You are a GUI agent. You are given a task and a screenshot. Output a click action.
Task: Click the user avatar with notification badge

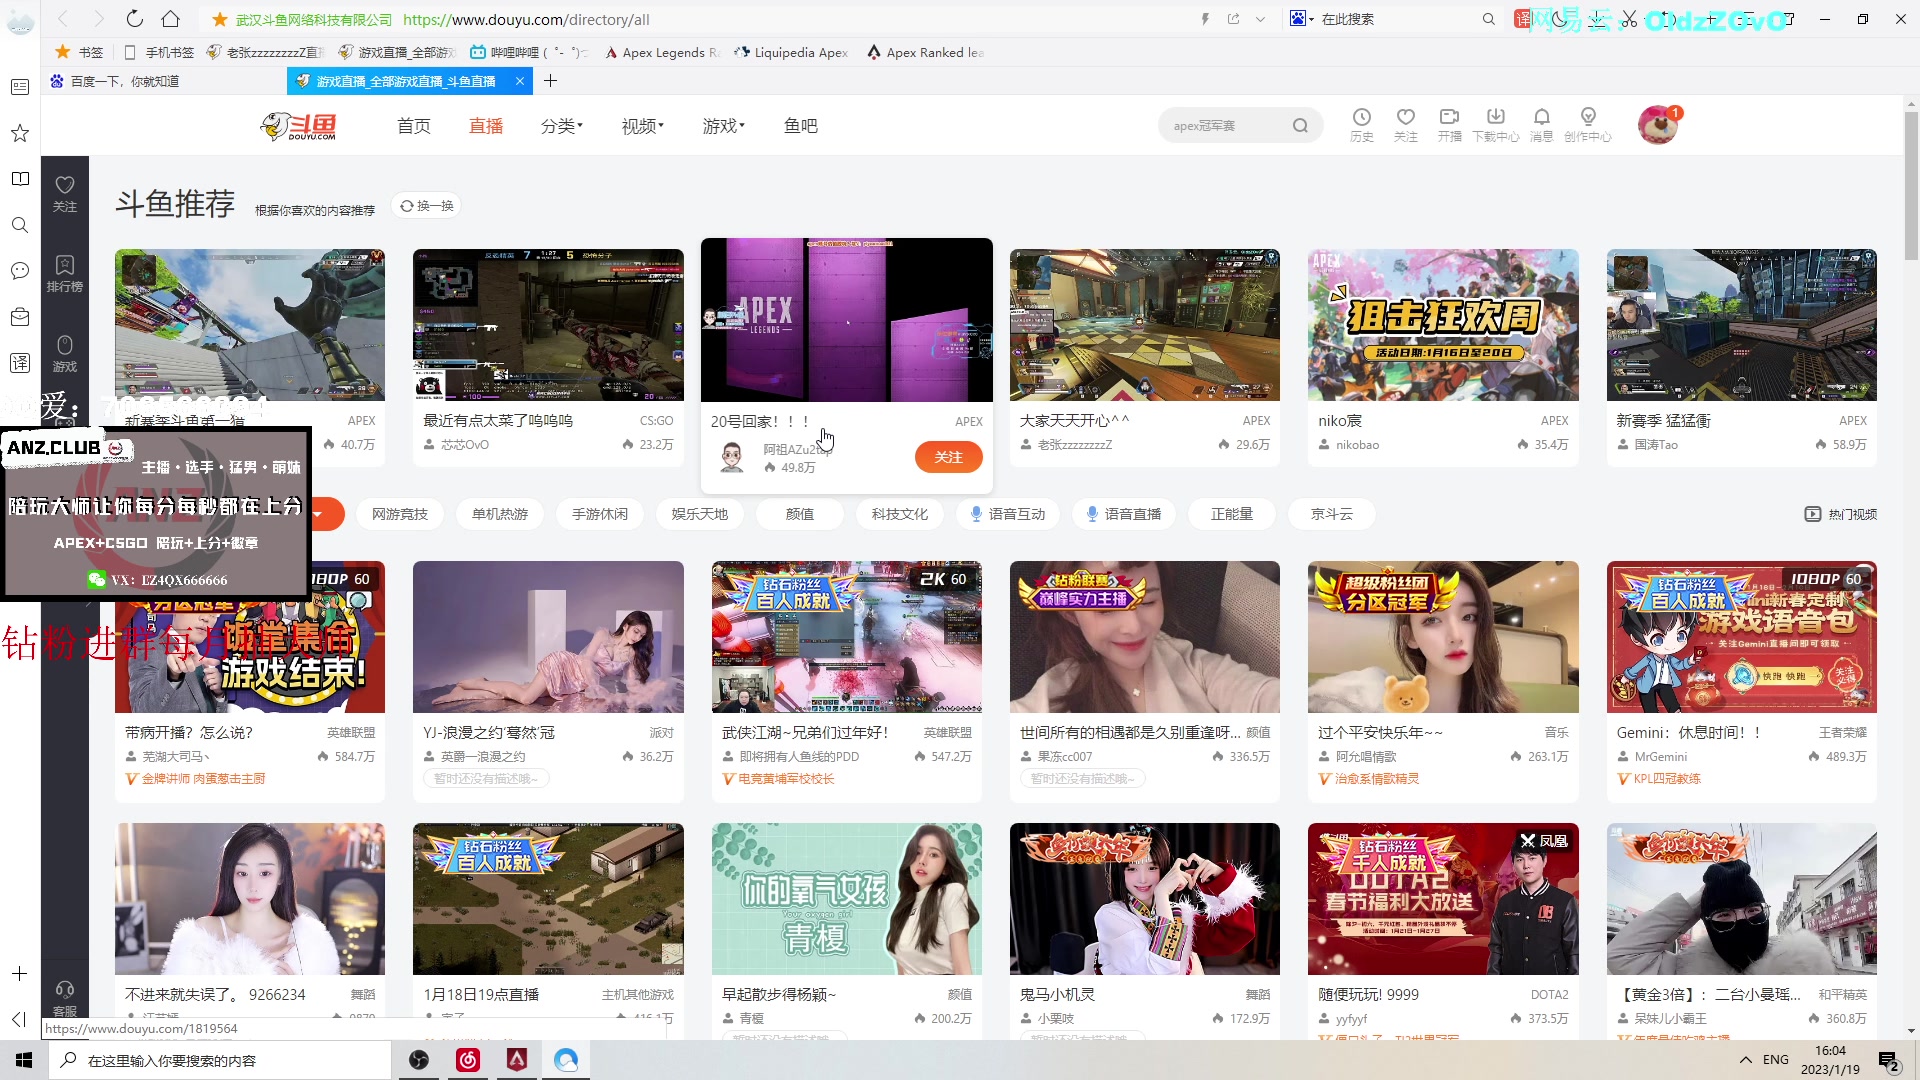point(1658,125)
